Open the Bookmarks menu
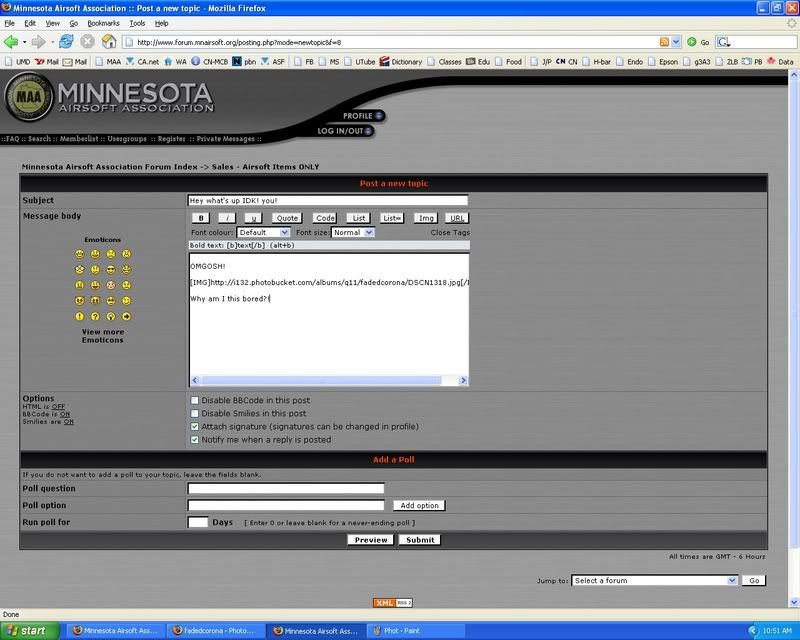 click(102, 22)
